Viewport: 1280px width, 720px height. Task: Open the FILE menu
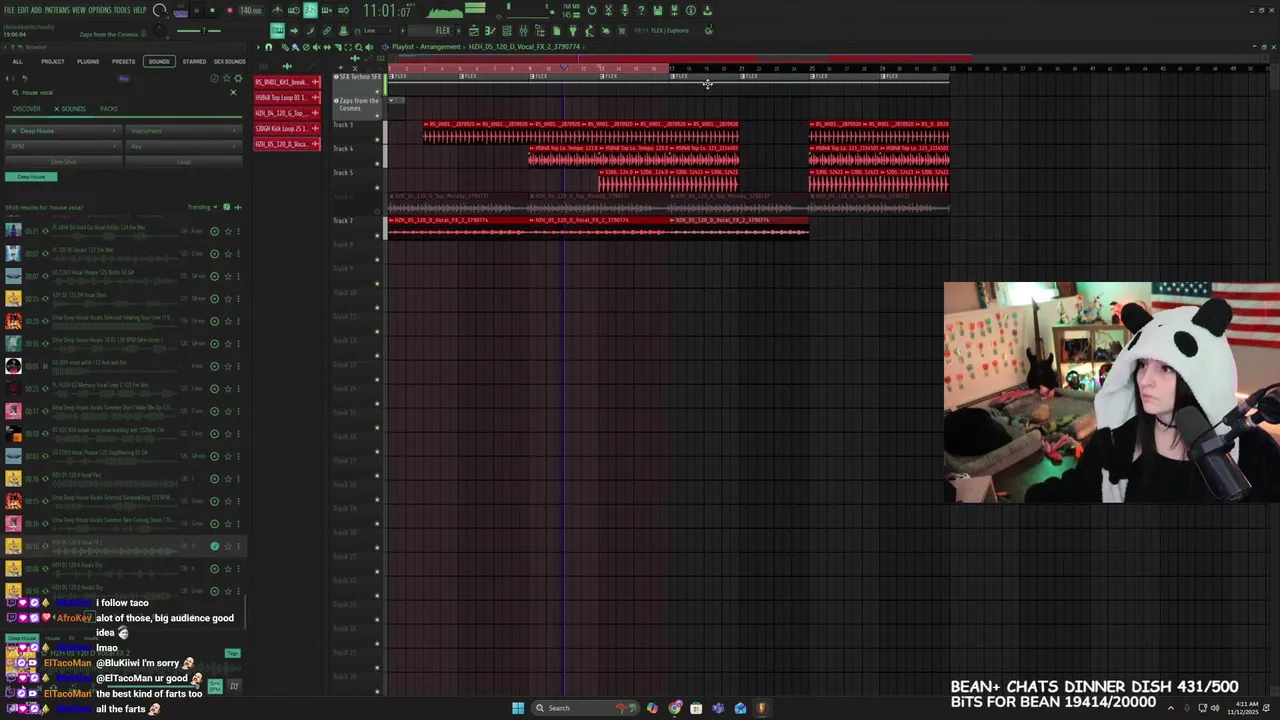point(9,10)
